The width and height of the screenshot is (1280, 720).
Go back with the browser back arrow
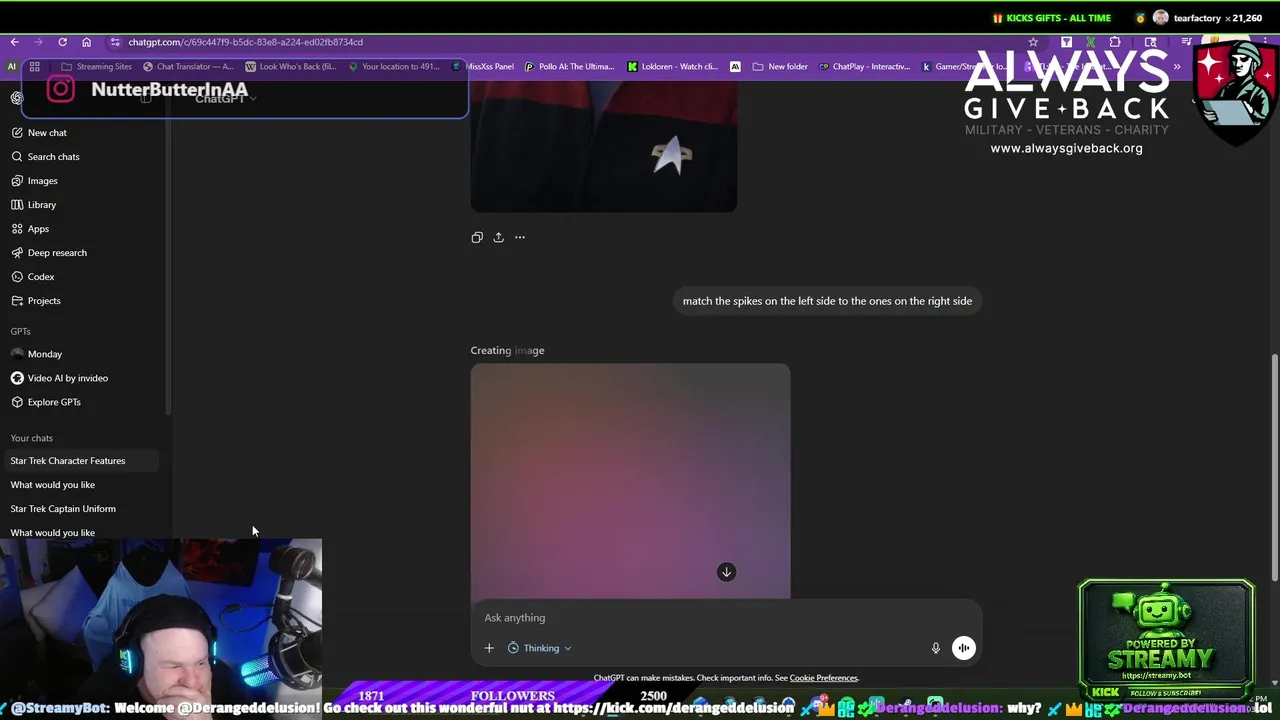(x=14, y=42)
